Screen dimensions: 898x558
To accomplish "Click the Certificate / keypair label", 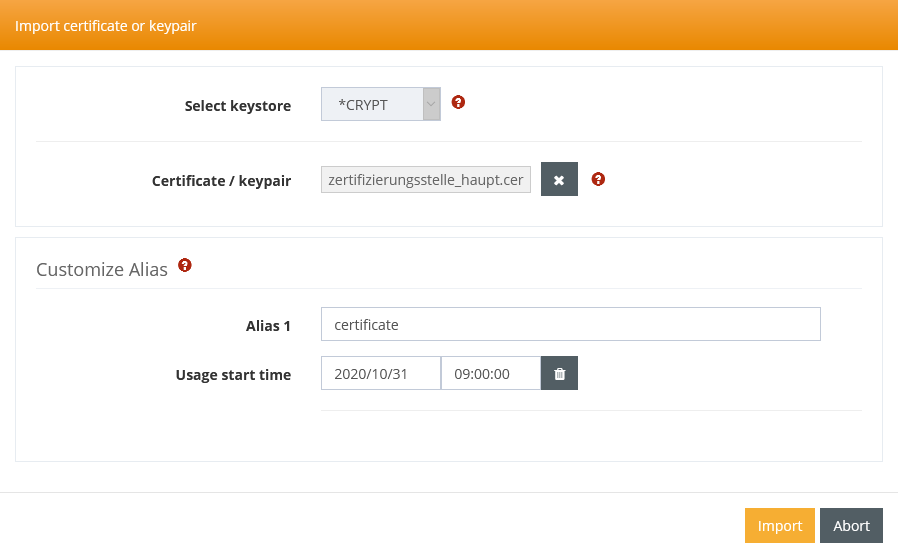I will [221, 181].
